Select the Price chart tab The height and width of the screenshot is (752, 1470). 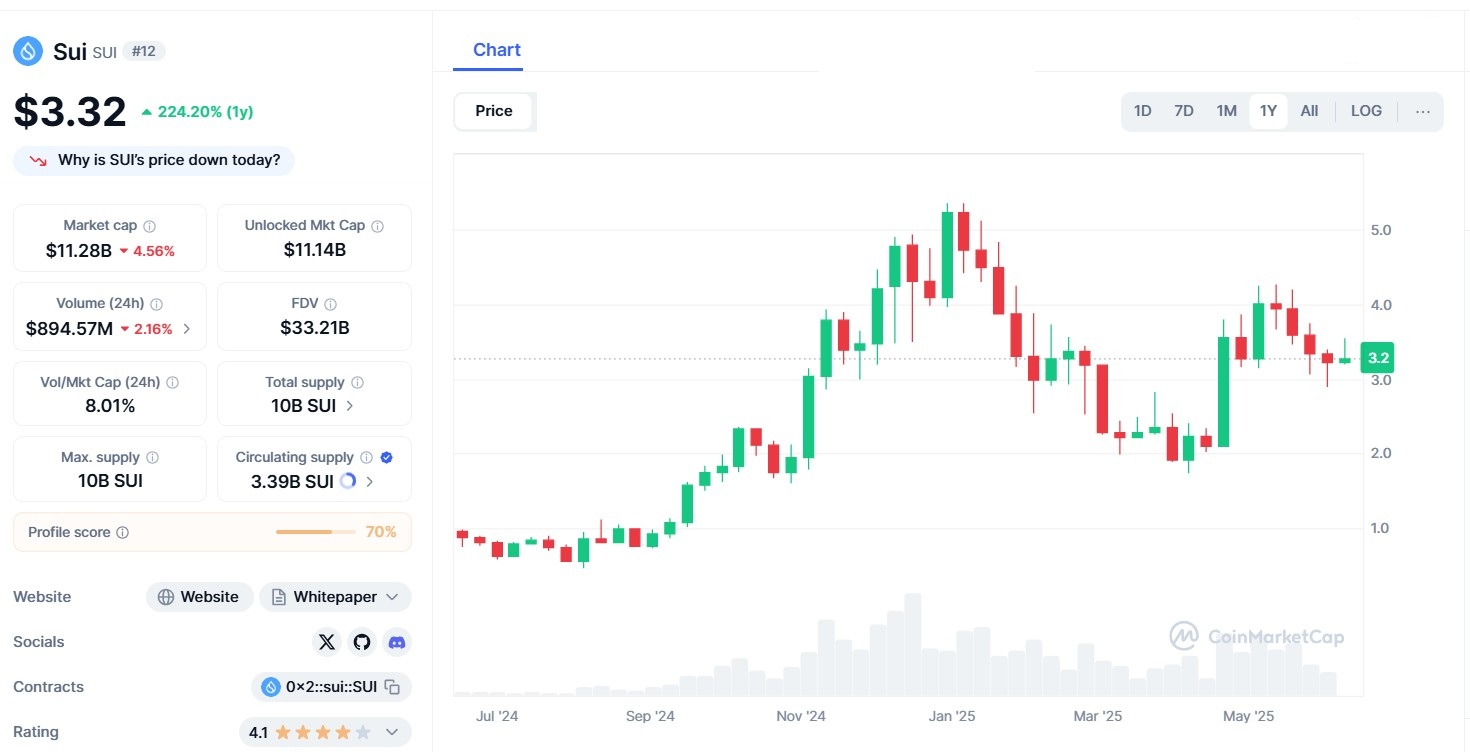[494, 111]
